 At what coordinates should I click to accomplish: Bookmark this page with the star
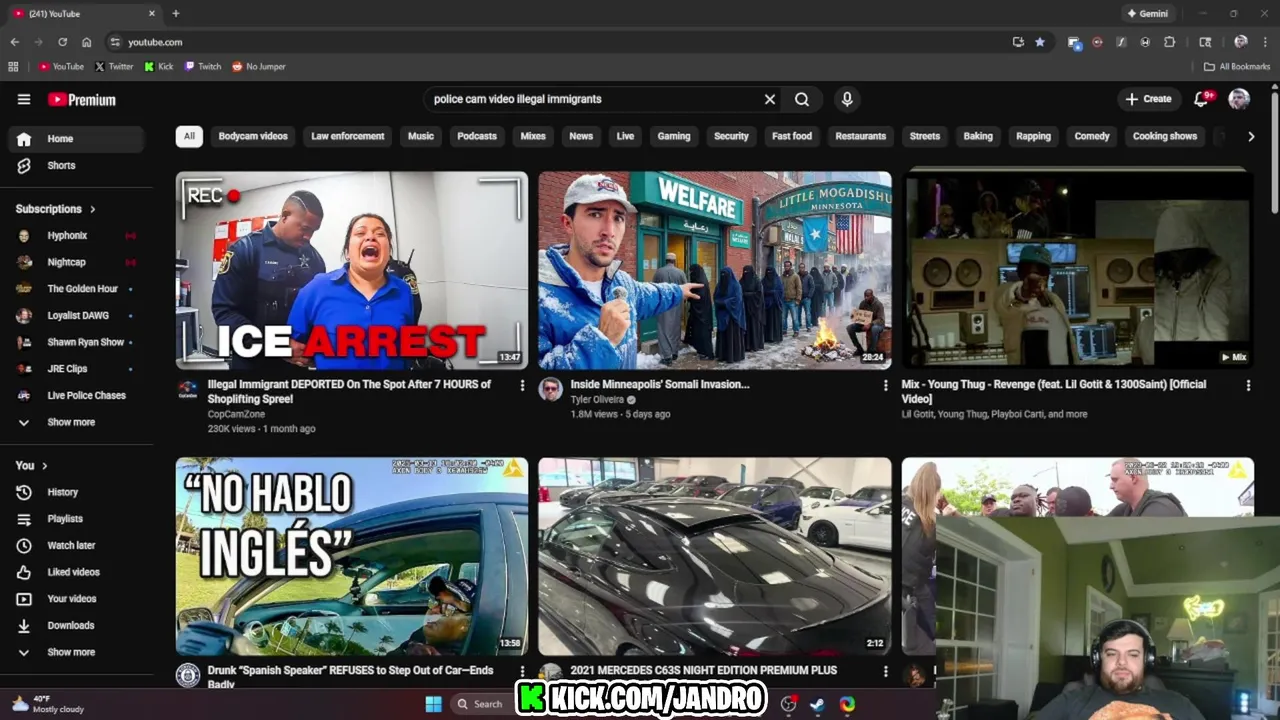[x=1040, y=42]
